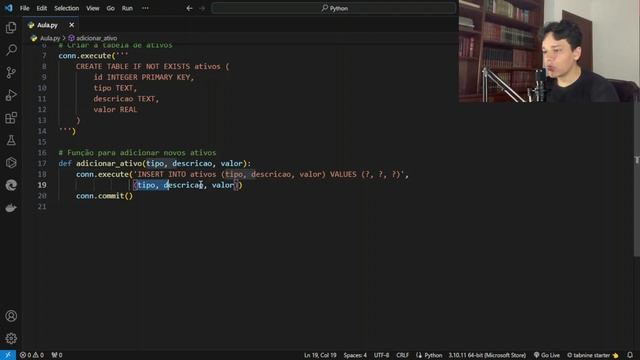Open the Docker whale view
This screenshot has height=360, width=640.
click(x=11, y=208)
